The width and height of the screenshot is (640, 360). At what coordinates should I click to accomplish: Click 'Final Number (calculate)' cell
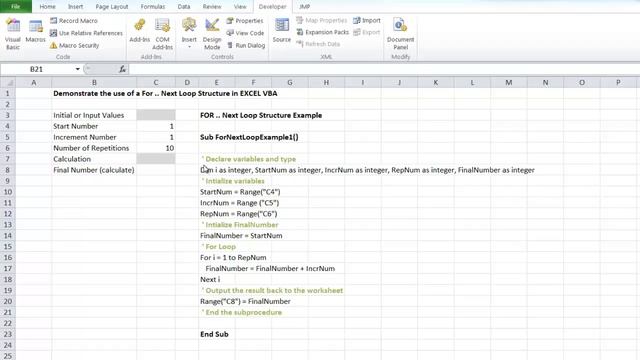coord(94,170)
